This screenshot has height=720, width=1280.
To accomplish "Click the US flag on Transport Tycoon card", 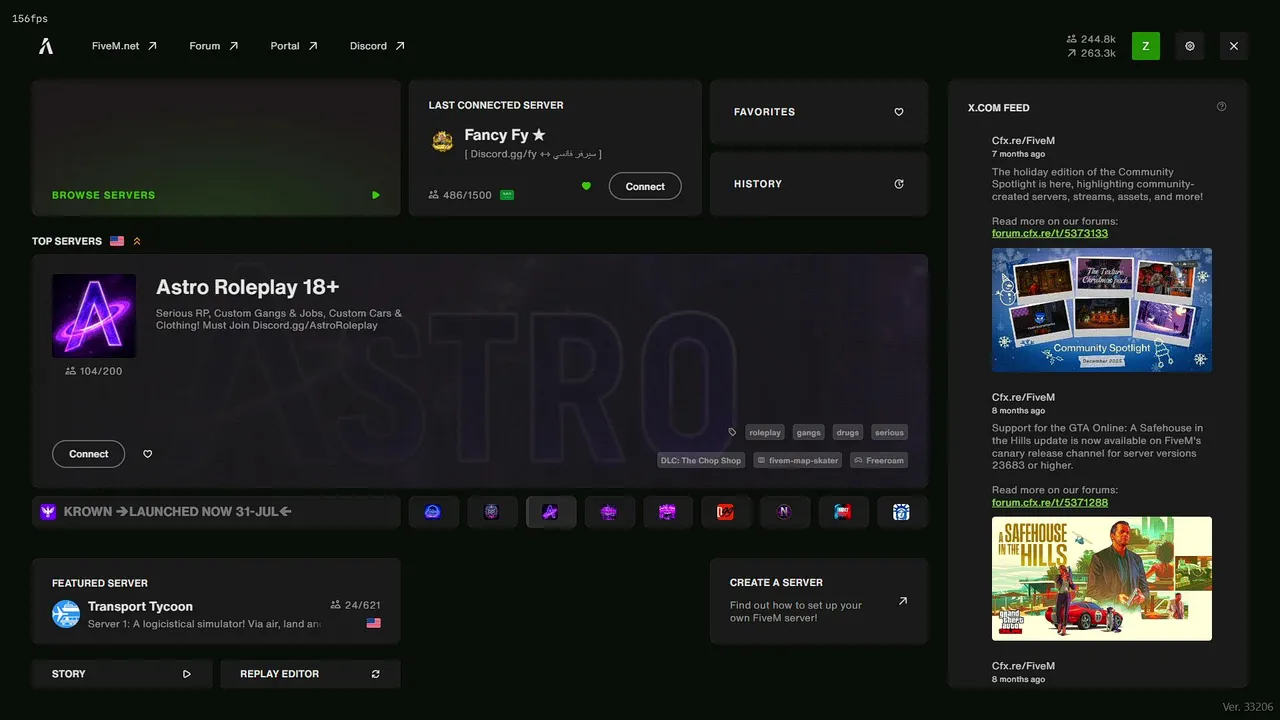I will coord(374,623).
